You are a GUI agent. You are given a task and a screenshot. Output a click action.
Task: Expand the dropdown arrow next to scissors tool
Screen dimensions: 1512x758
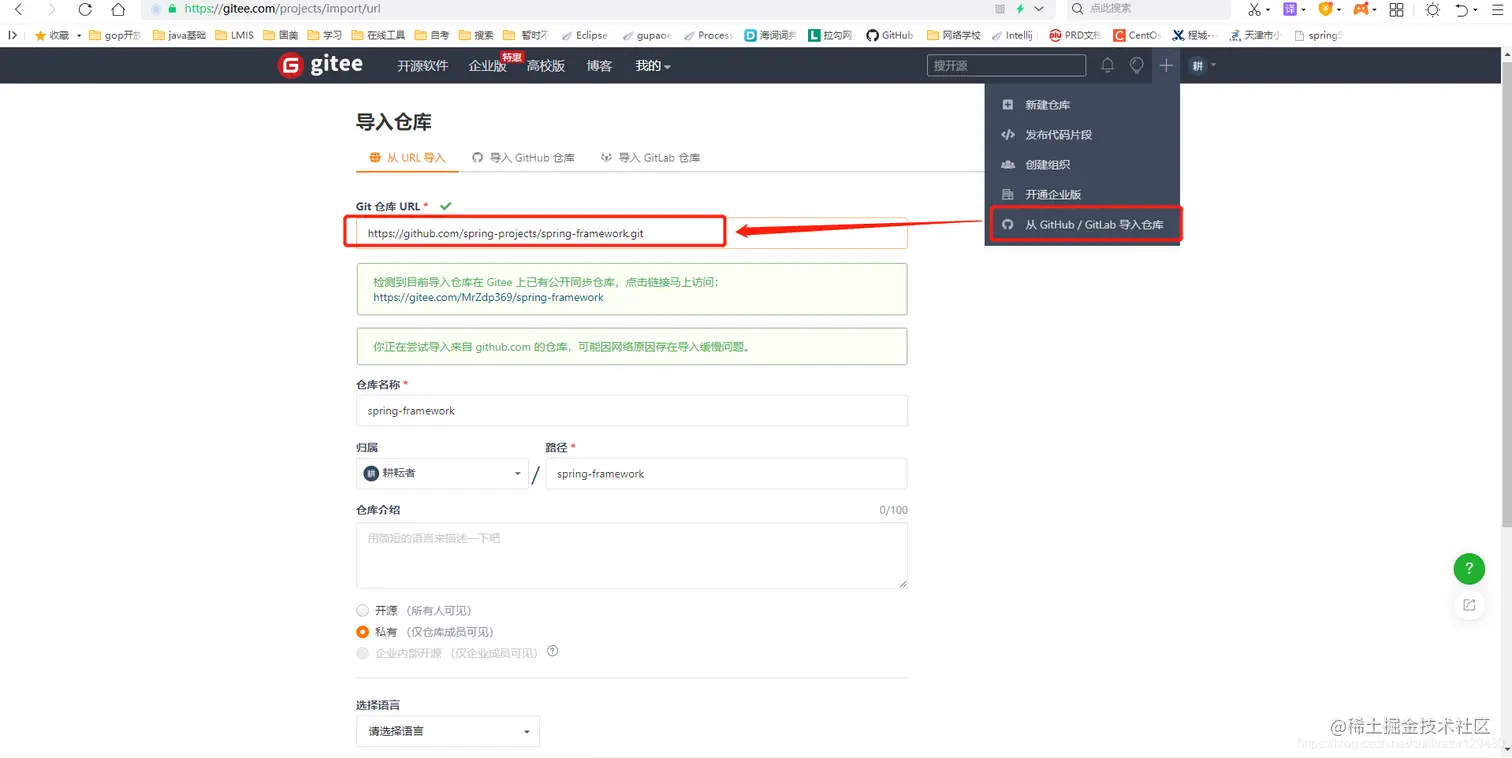(x=1268, y=10)
